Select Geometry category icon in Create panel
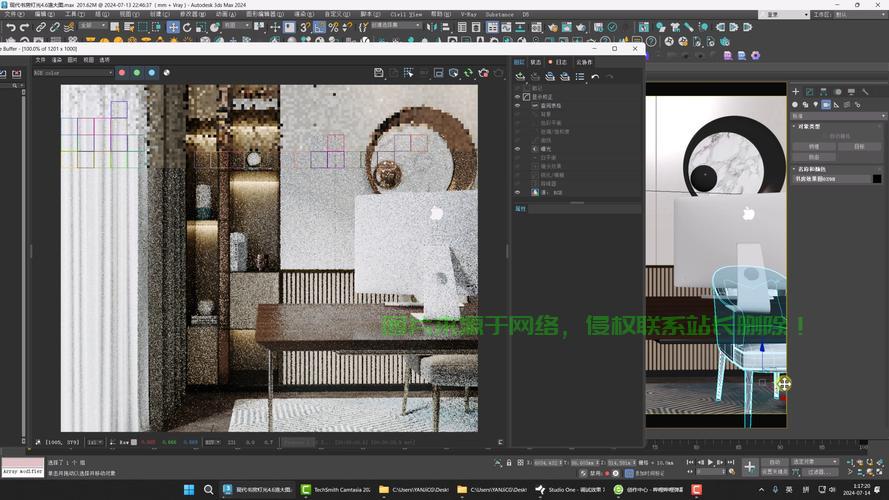Screen dimensions: 889x500 pyautogui.click(x=795, y=105)
